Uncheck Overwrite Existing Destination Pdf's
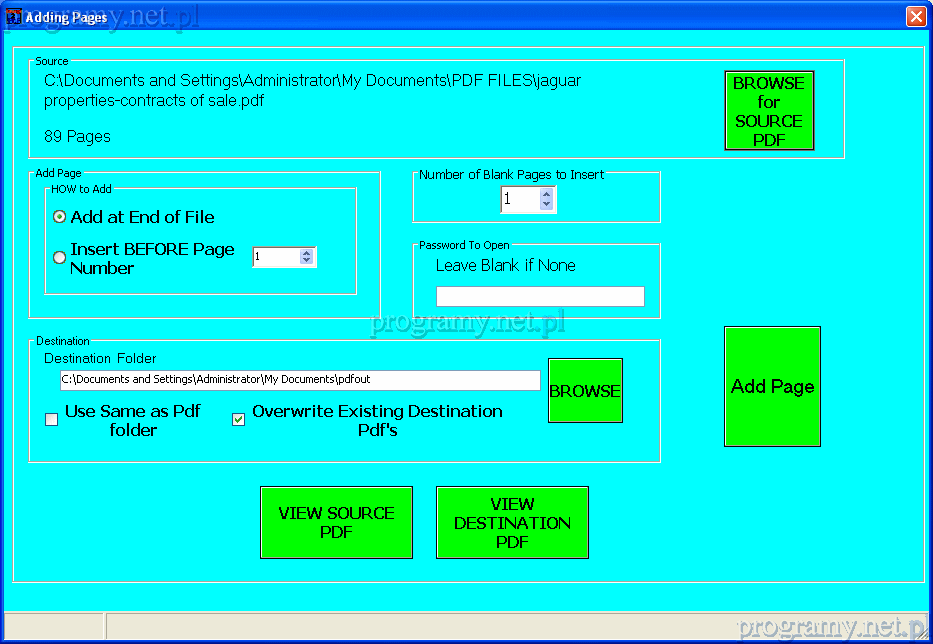 tap(238, 420)
